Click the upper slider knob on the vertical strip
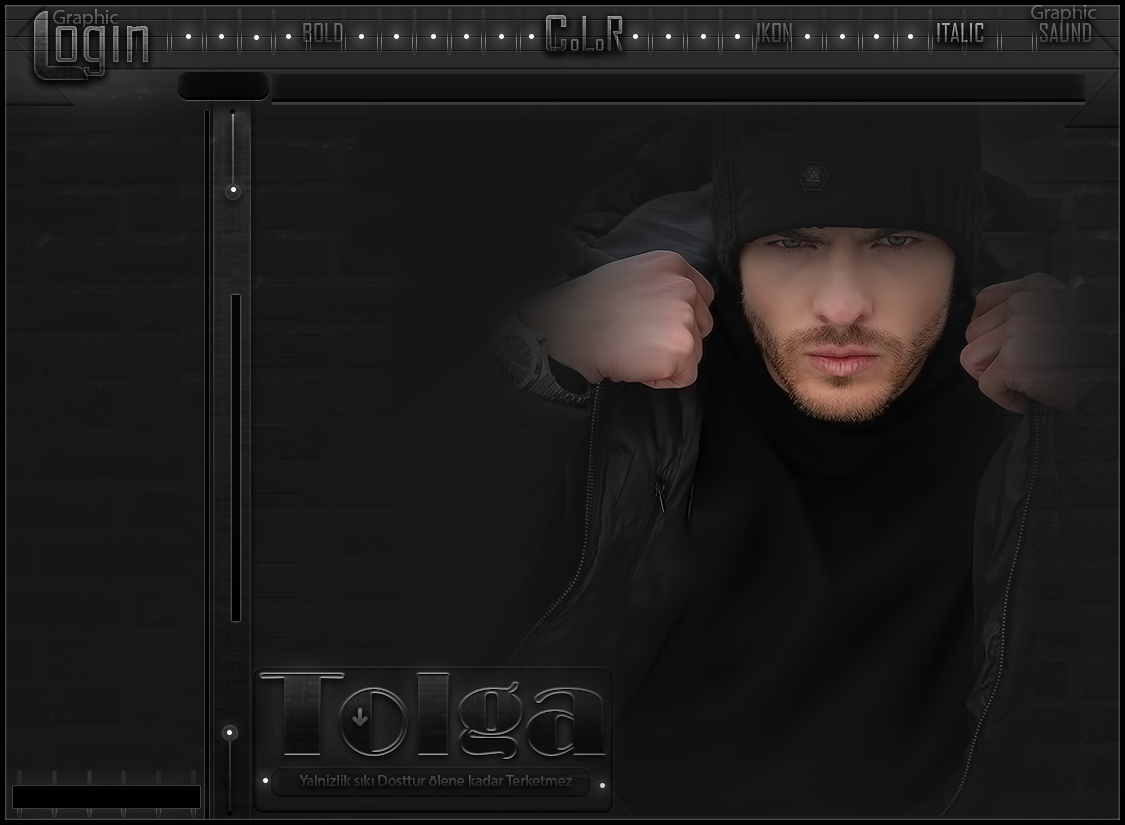The image size is (1125, 825). point(232,191)
